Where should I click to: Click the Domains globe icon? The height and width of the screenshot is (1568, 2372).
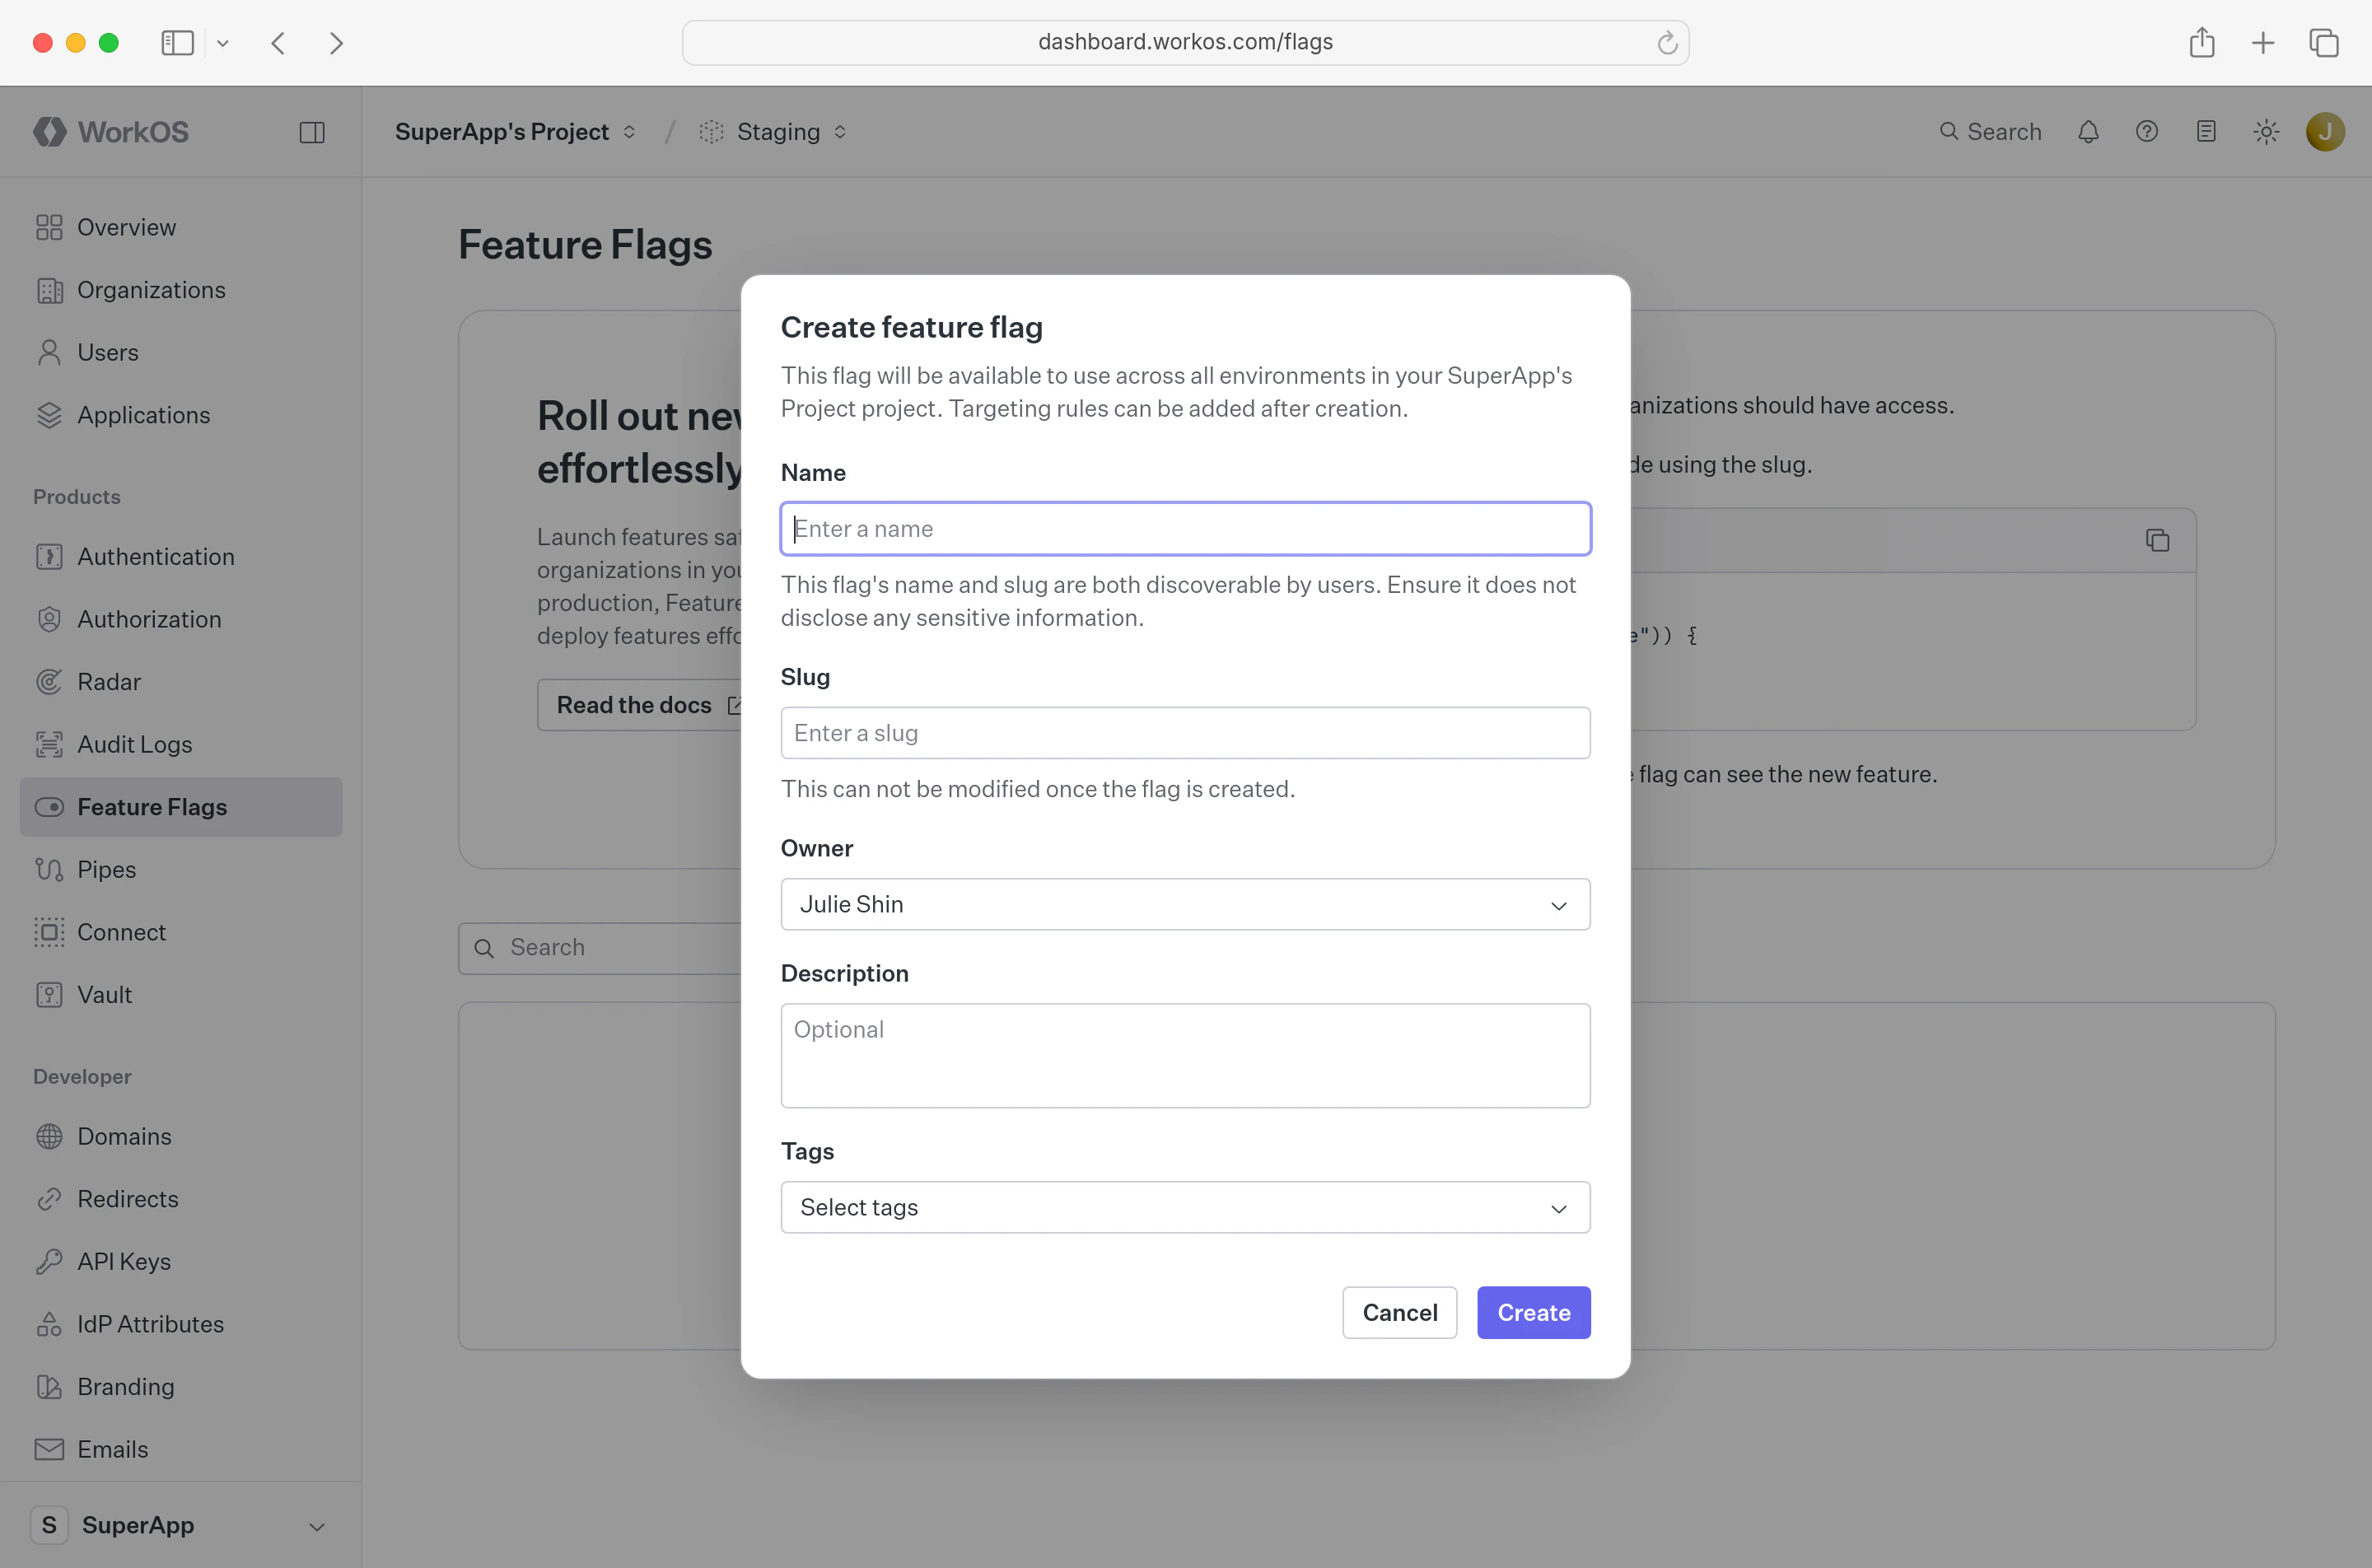[x=49, y=1136]
